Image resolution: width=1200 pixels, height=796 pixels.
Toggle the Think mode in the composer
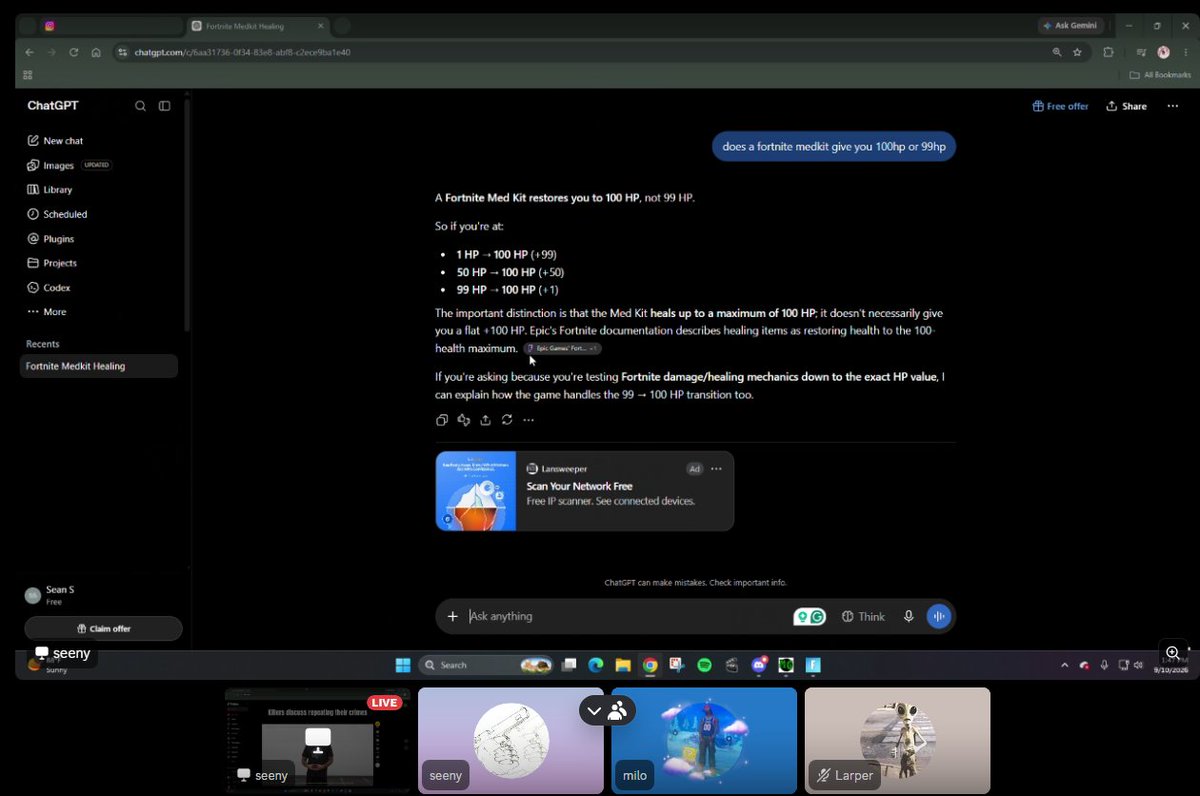coord(863,617)
